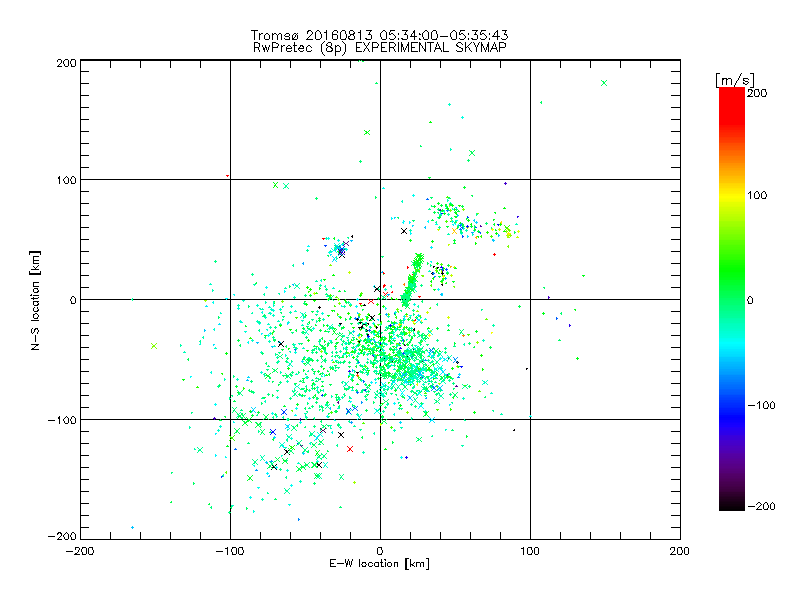The height and width of the screenshot is (600, 800).
Task: Click the title line "Tromsø 20160813 05:34:00-05:35:43"
Action: click(x=379, y=35)
